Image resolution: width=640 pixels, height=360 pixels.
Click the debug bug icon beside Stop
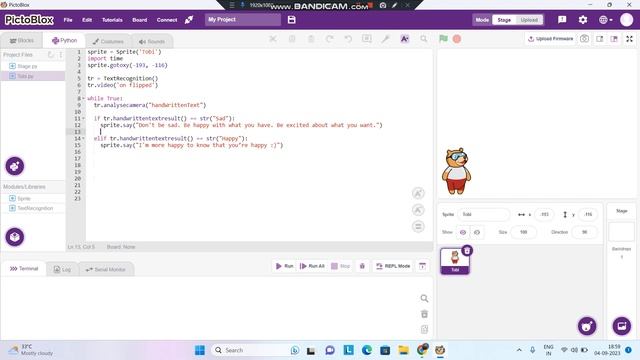click(x=362, y=266)
